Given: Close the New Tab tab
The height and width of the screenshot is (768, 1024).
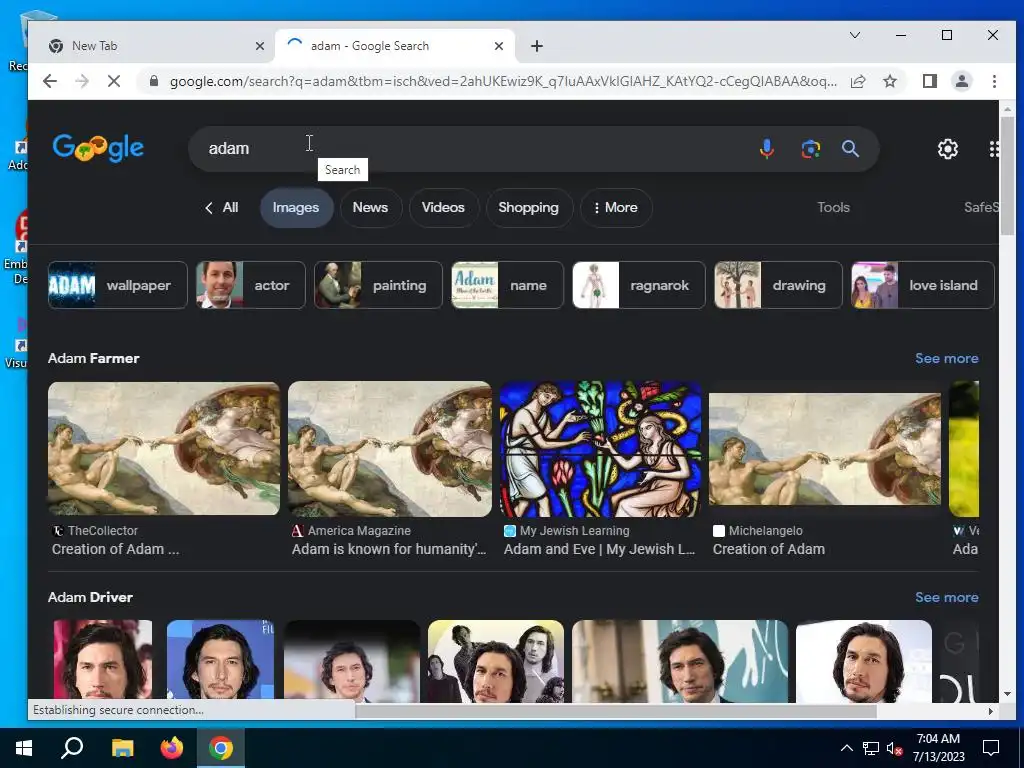Looking at the screenshot, I should click(x=260, y=46).
